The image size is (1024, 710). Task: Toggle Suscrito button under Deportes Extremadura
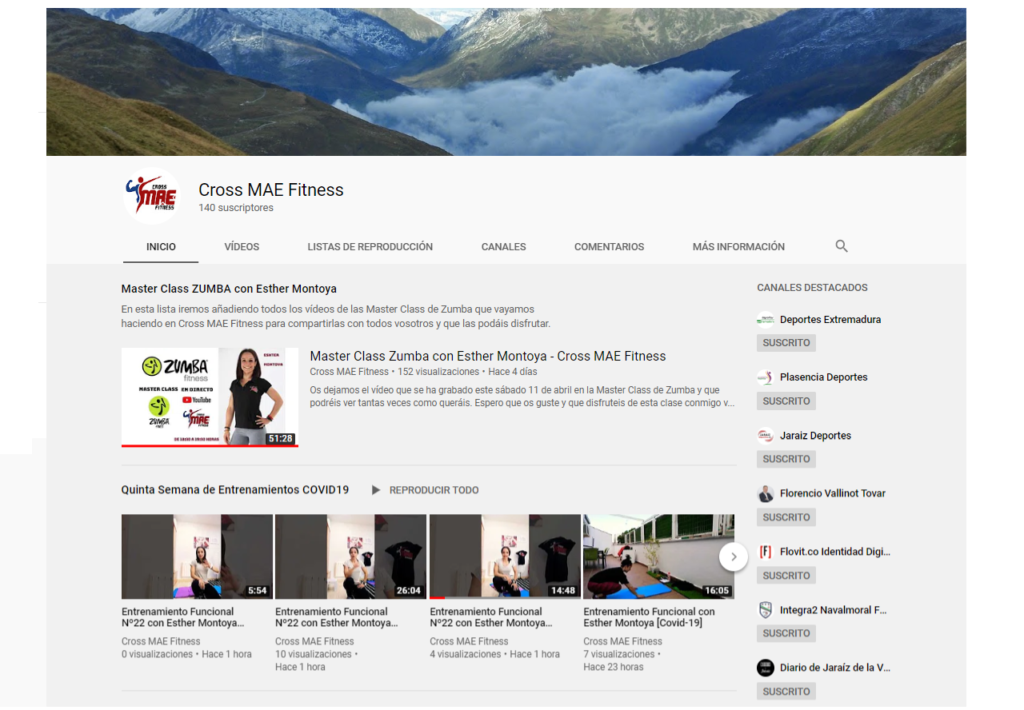tap(786, 343)
